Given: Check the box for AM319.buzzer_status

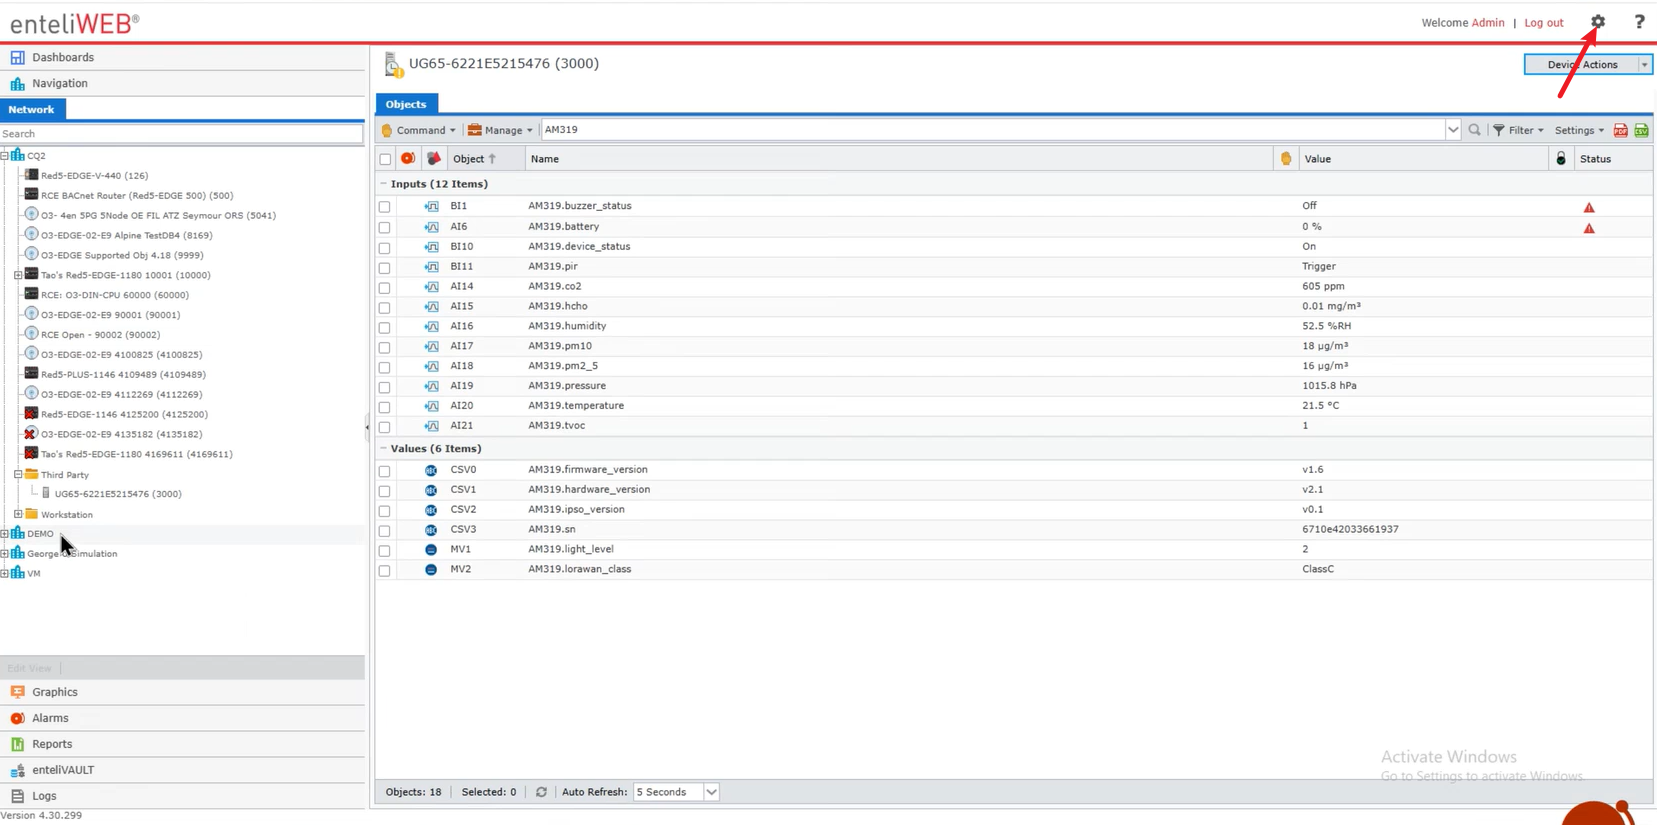Looking at the screenshot, I should pyautogui.click(x=385, y=207).
